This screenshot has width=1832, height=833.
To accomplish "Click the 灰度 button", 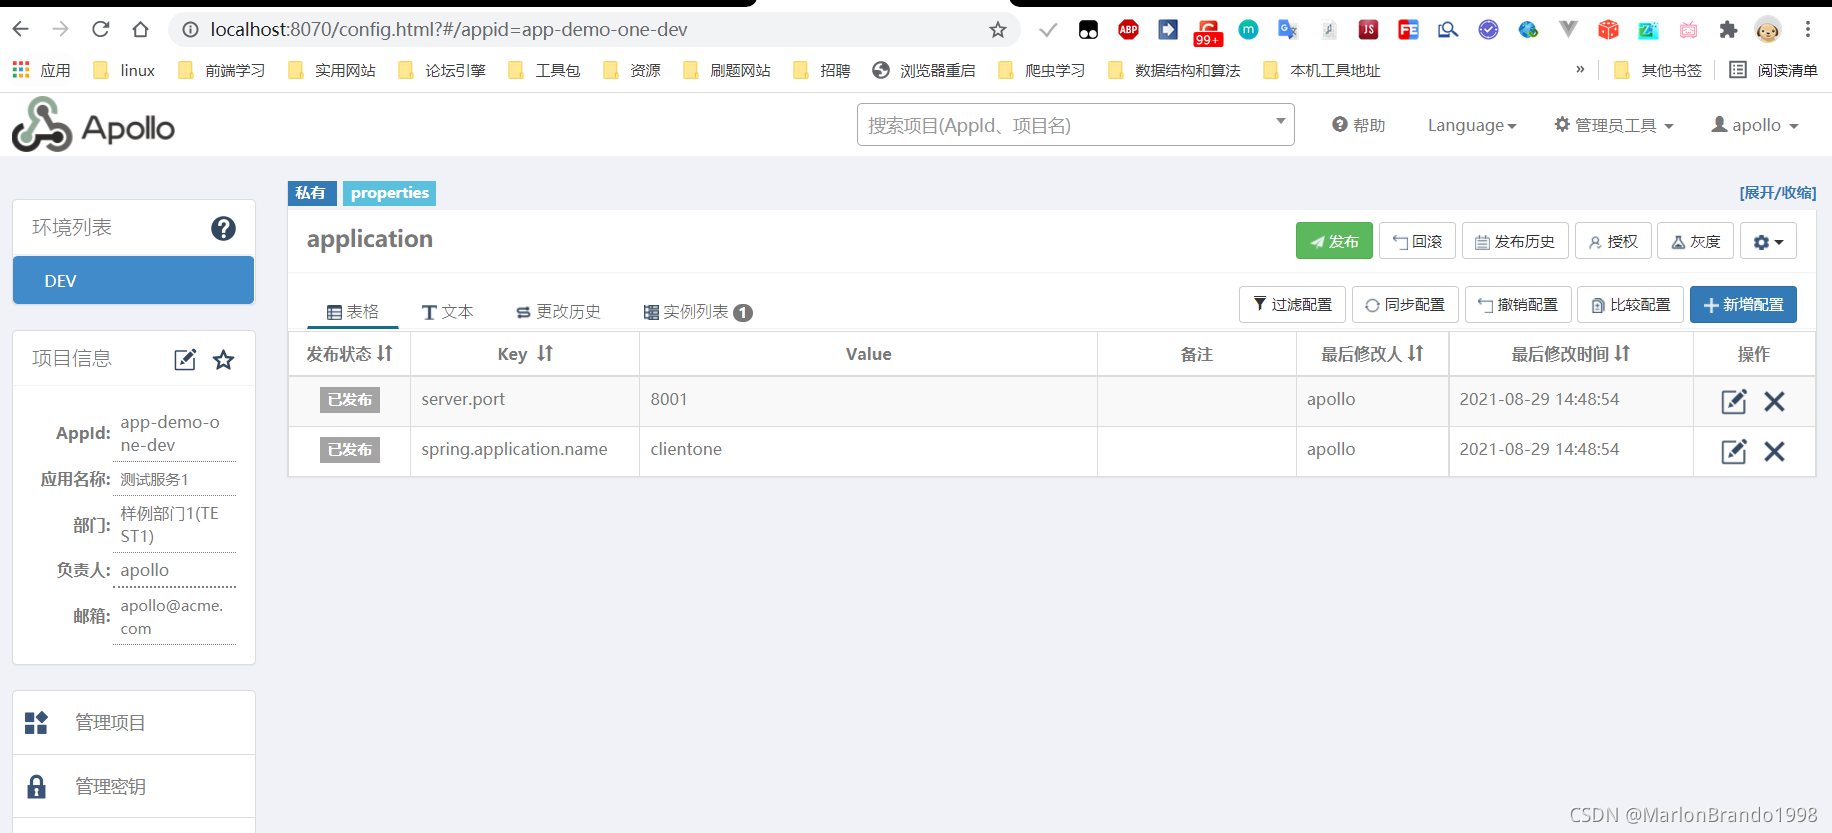I will pyautogui.click(x=1696, y=242).
